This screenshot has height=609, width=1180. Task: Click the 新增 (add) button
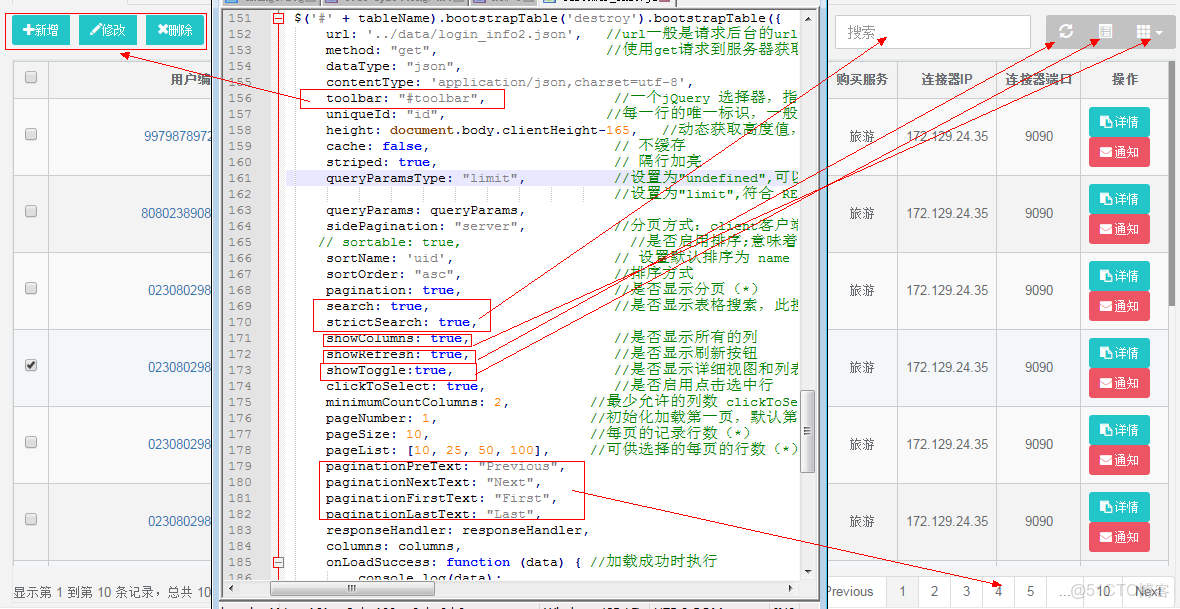[41, 30]
